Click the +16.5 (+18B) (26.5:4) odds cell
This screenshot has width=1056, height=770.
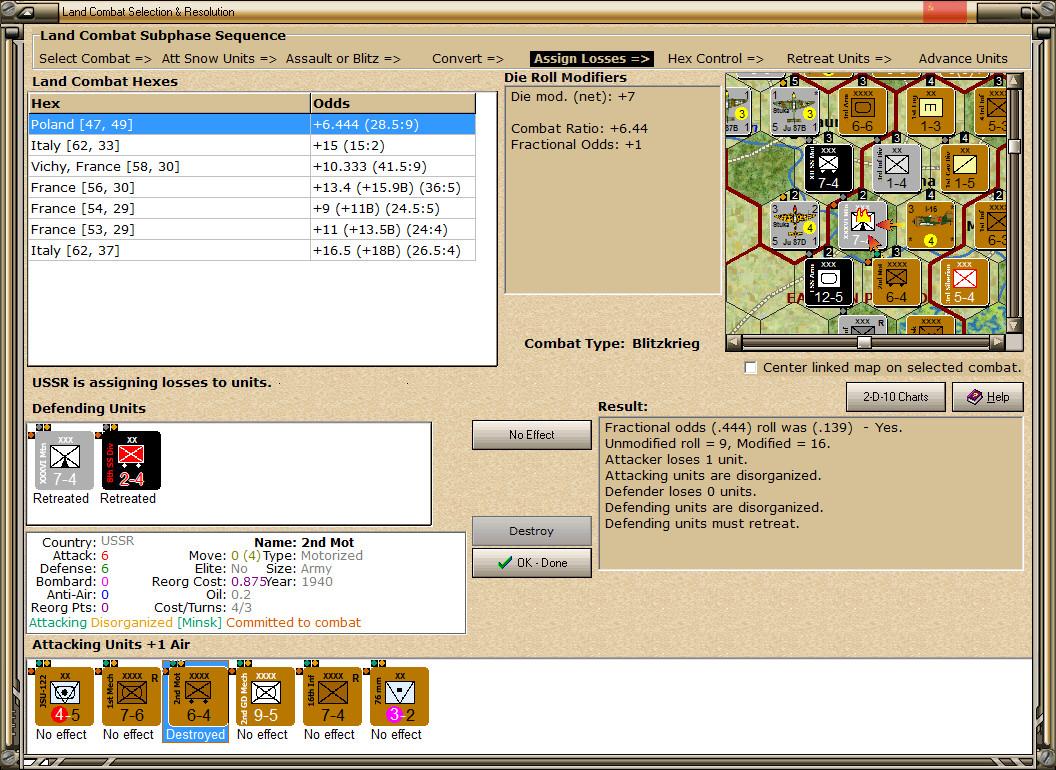tap(393, 251)
